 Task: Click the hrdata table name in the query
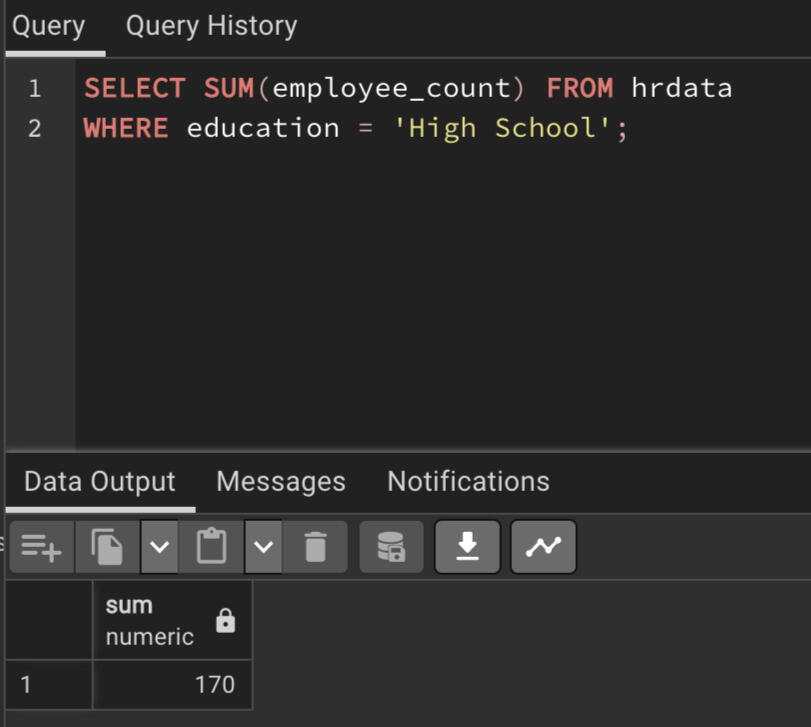point(682,88)
